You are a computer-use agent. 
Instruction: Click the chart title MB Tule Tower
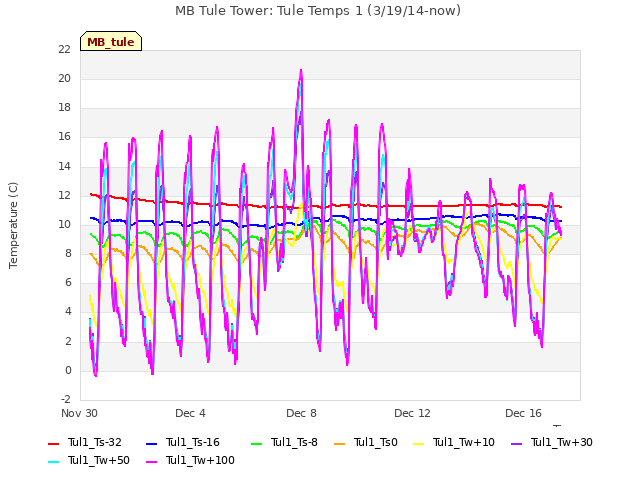tap(318, 11)
